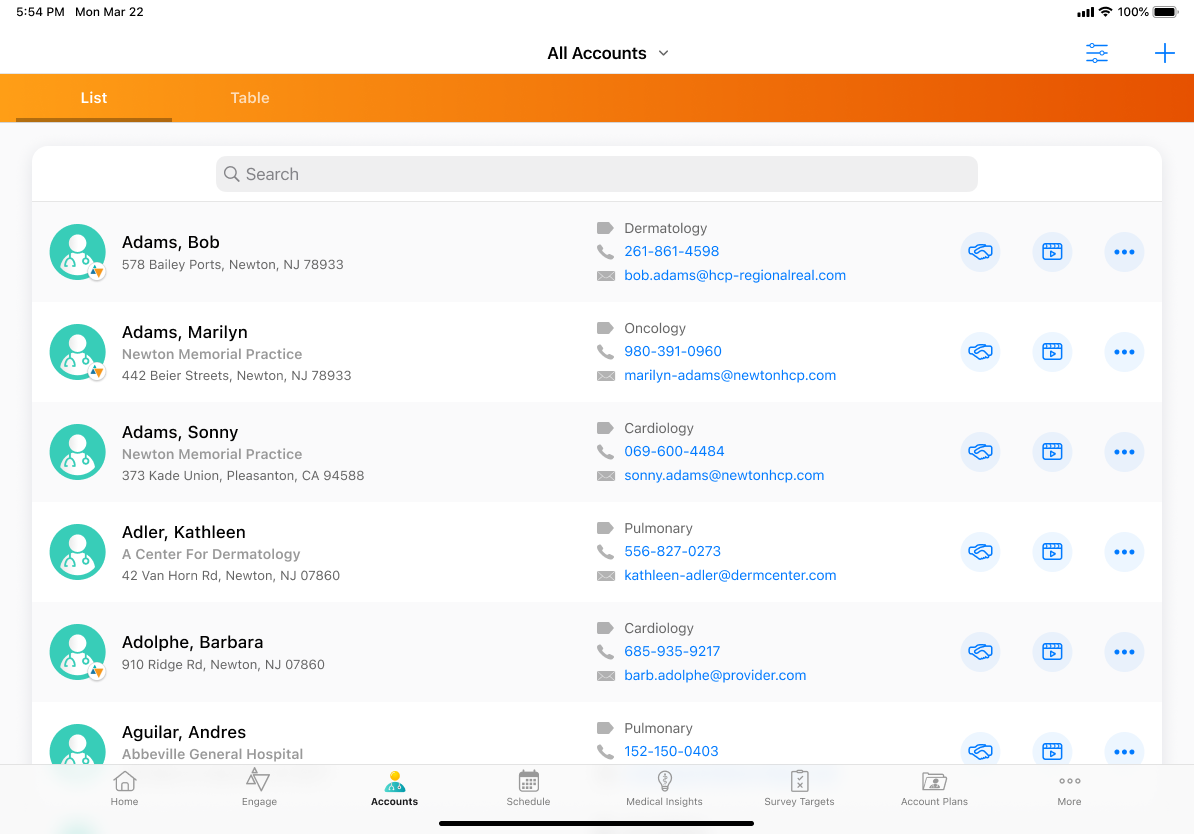Expand the All Accounts dropdown
Image resolution: width=1194 pixels, height=834 pixels.
608,54
